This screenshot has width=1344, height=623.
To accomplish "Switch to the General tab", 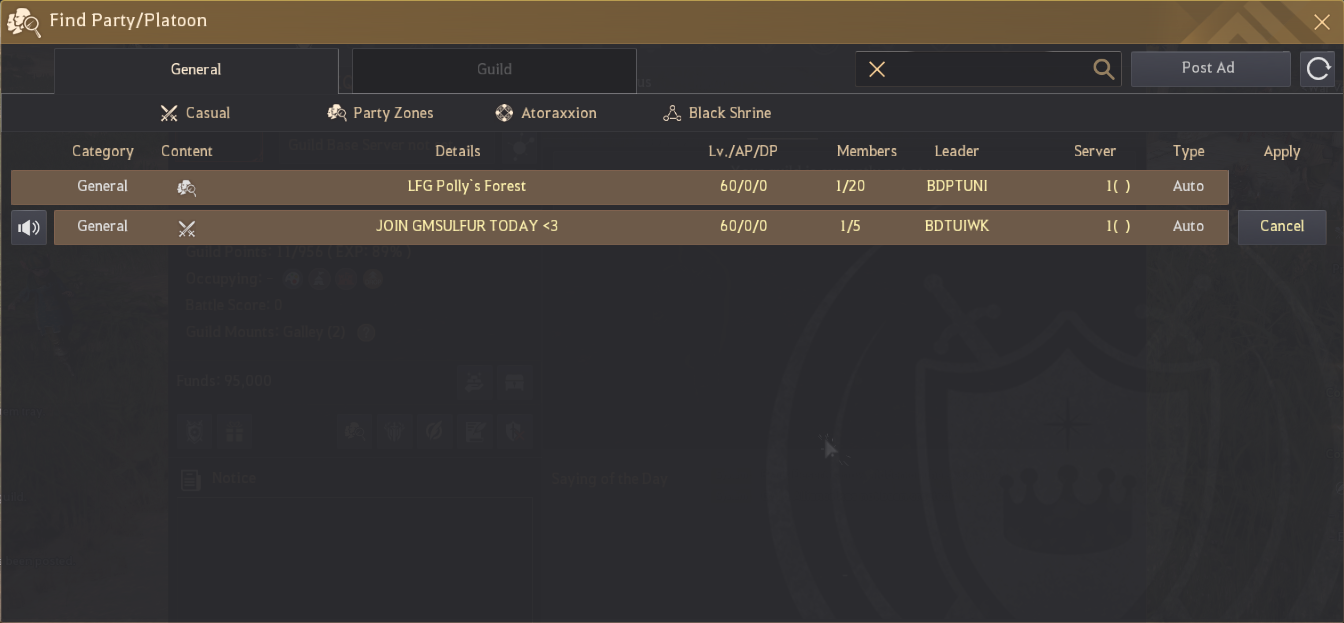I will [x=196, y=69].
